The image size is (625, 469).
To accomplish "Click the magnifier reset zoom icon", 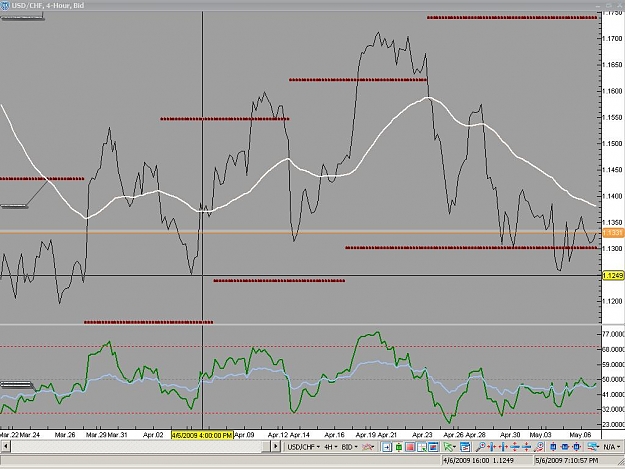I will click(x=539, y=447).
